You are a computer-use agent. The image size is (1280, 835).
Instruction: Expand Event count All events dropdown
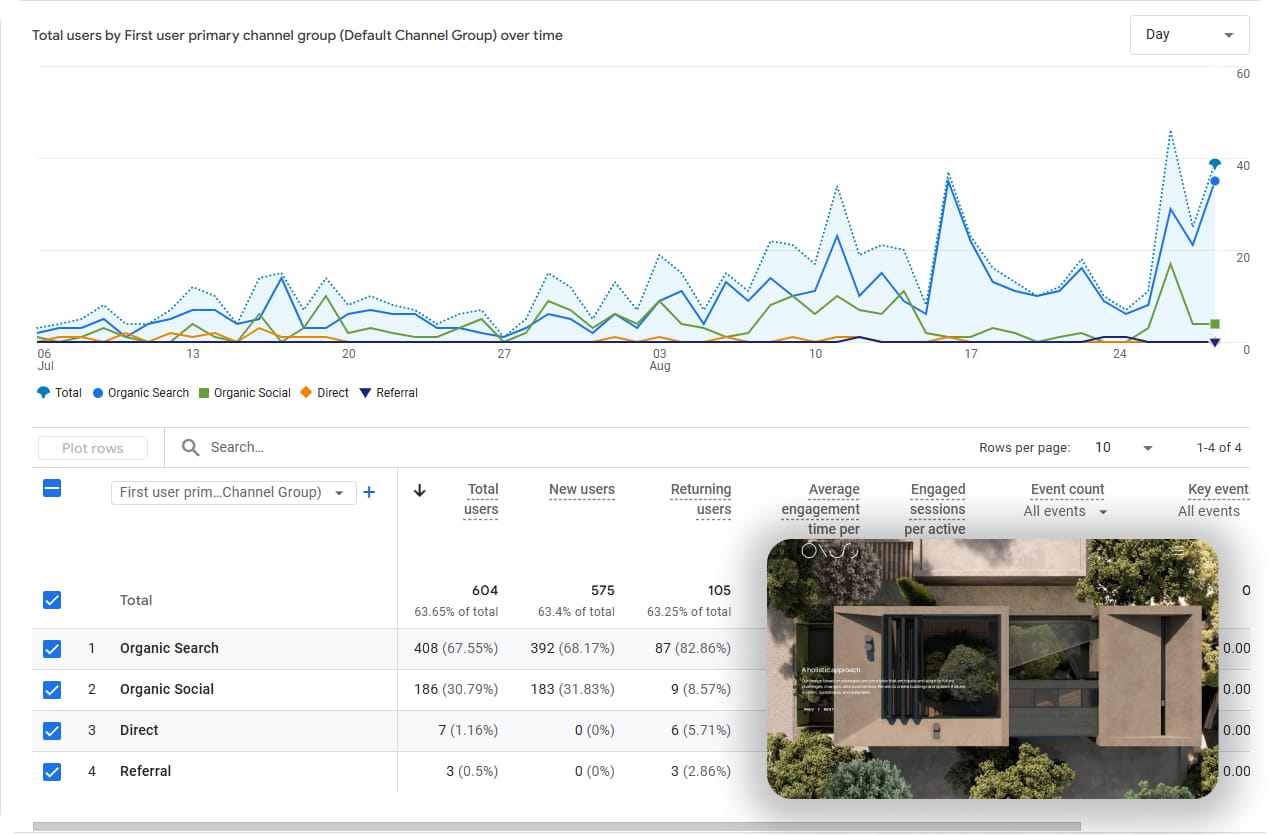pyautogui.click(x=1066, y=511)
